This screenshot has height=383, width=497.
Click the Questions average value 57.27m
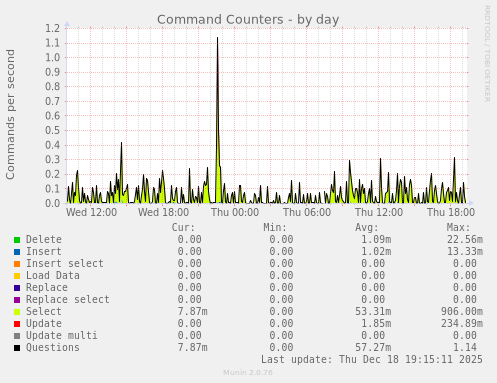point(373,347)
